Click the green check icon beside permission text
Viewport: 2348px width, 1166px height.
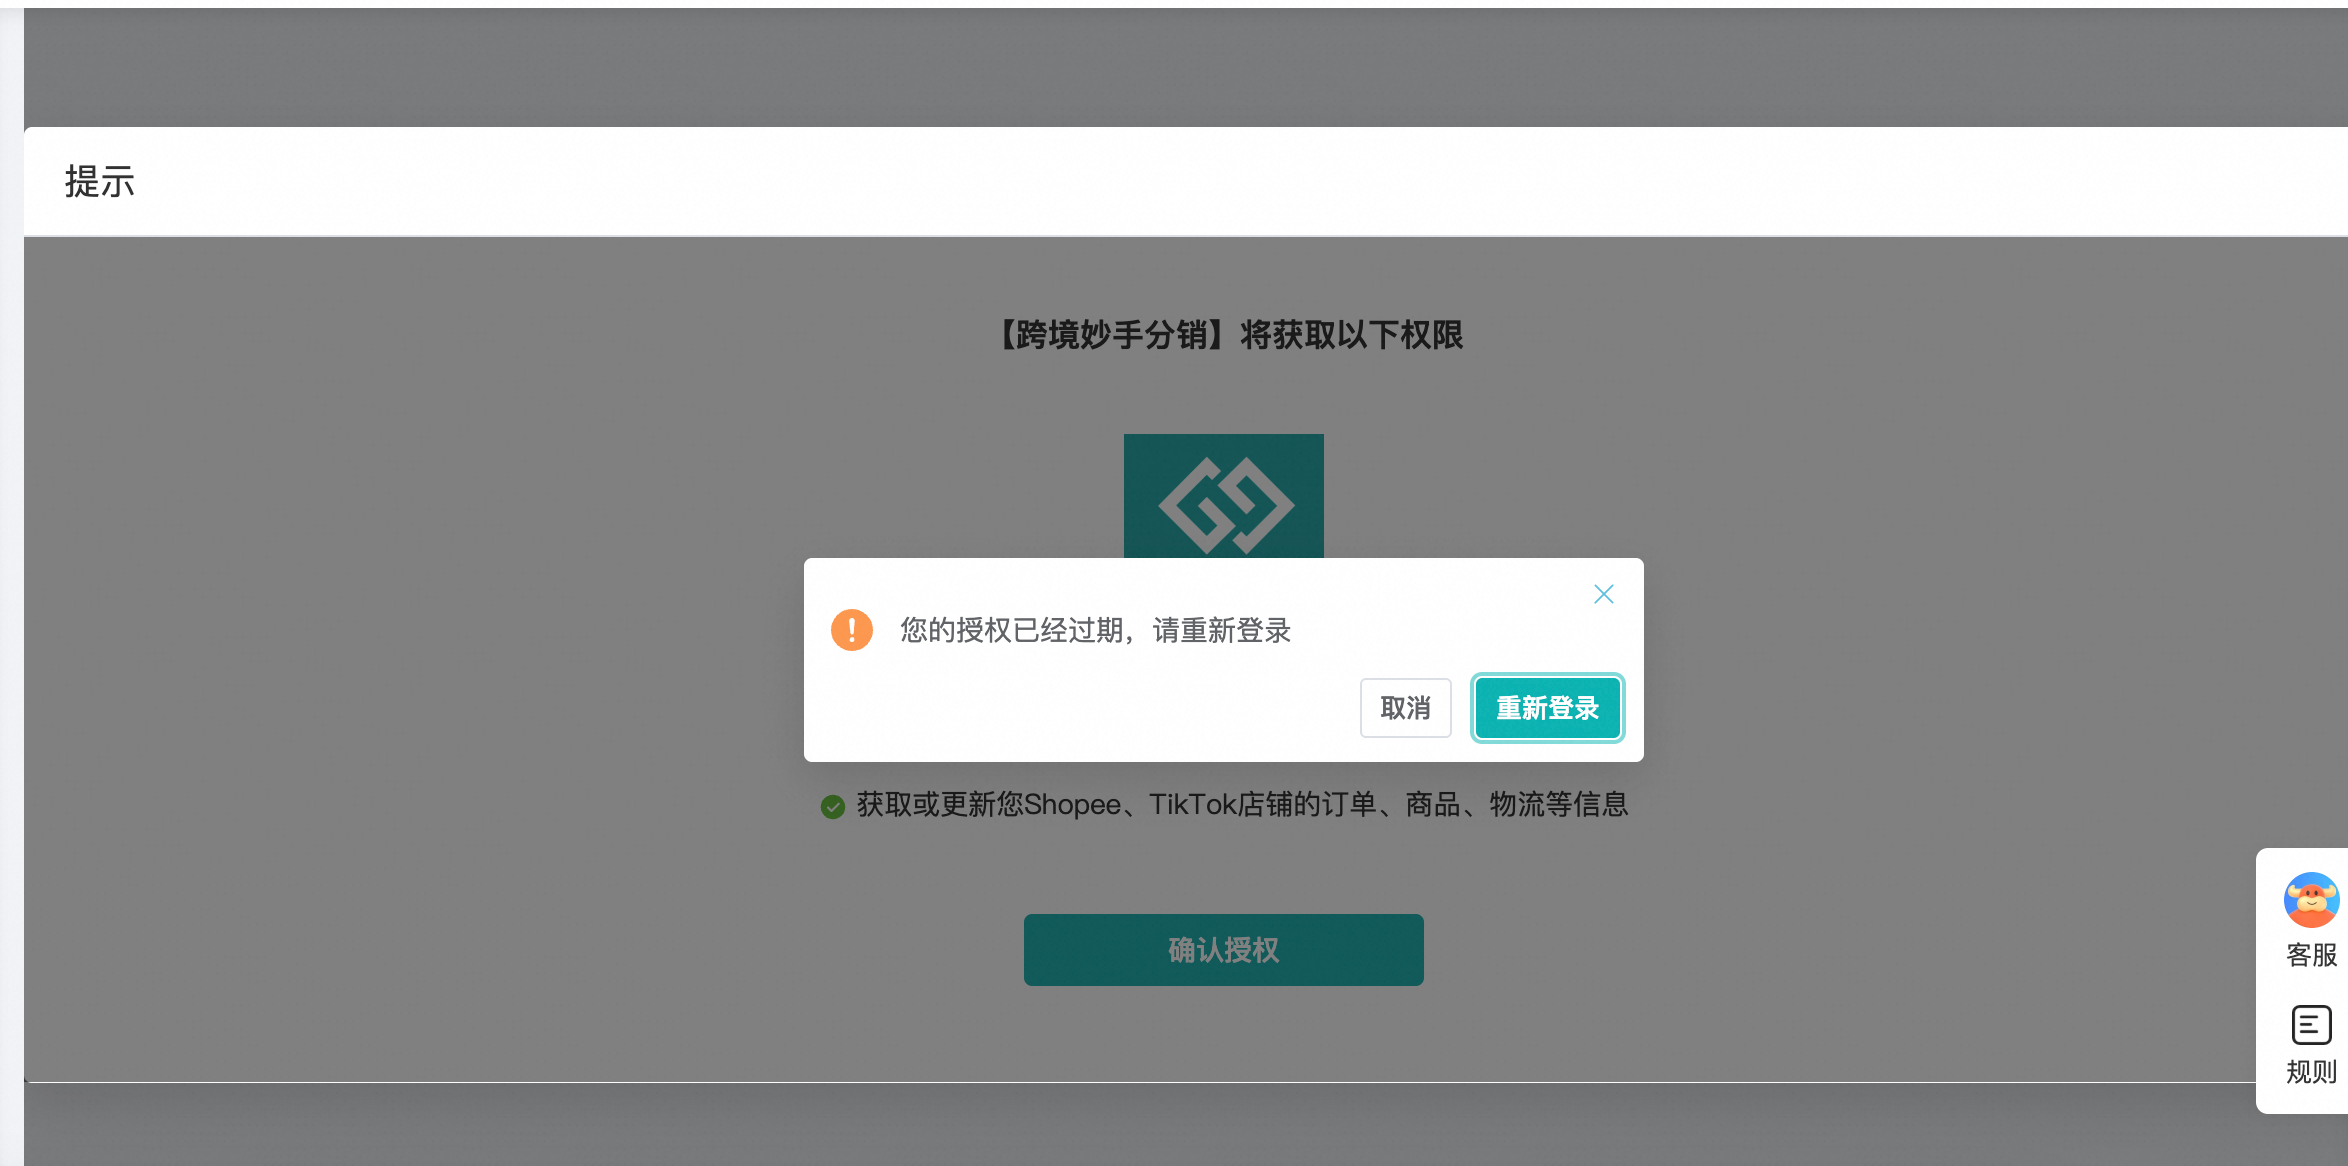coord(833,806)
